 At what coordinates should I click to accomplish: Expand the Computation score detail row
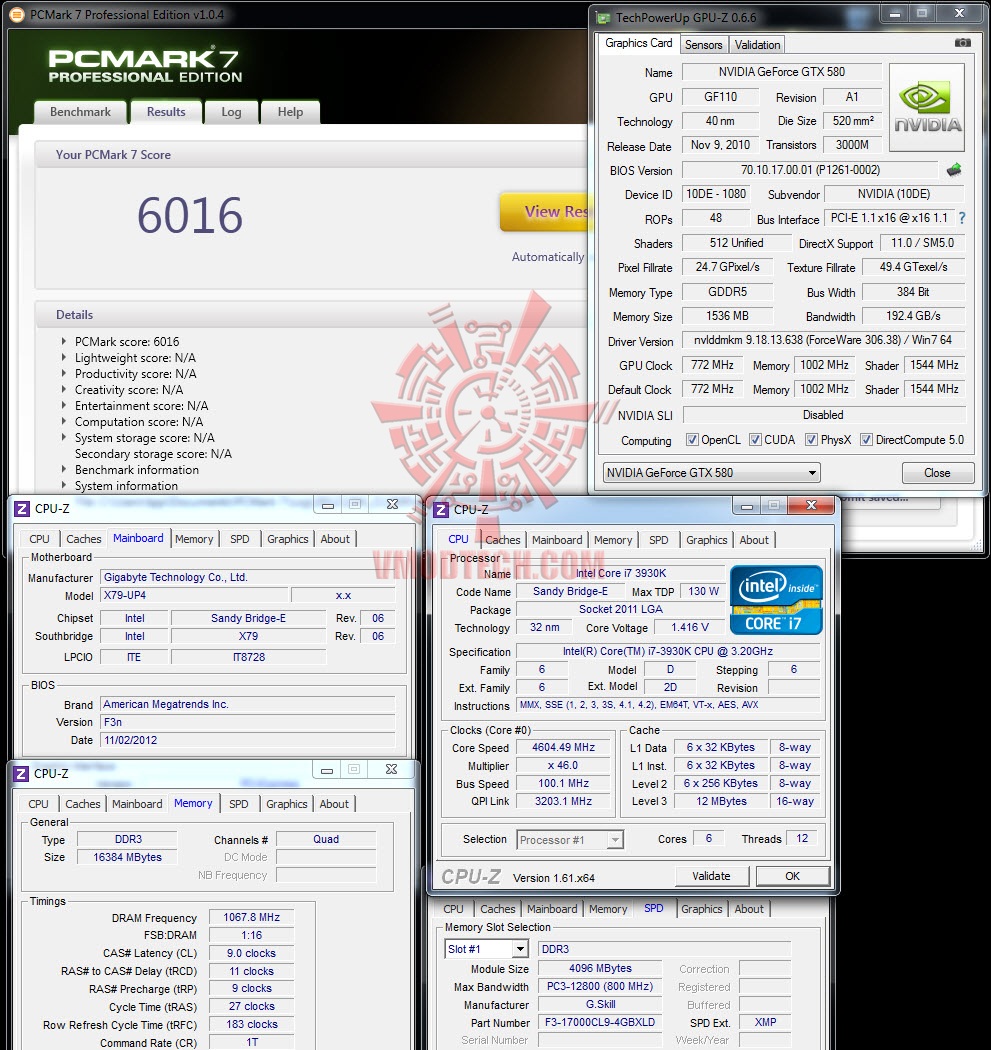(64, 422)
